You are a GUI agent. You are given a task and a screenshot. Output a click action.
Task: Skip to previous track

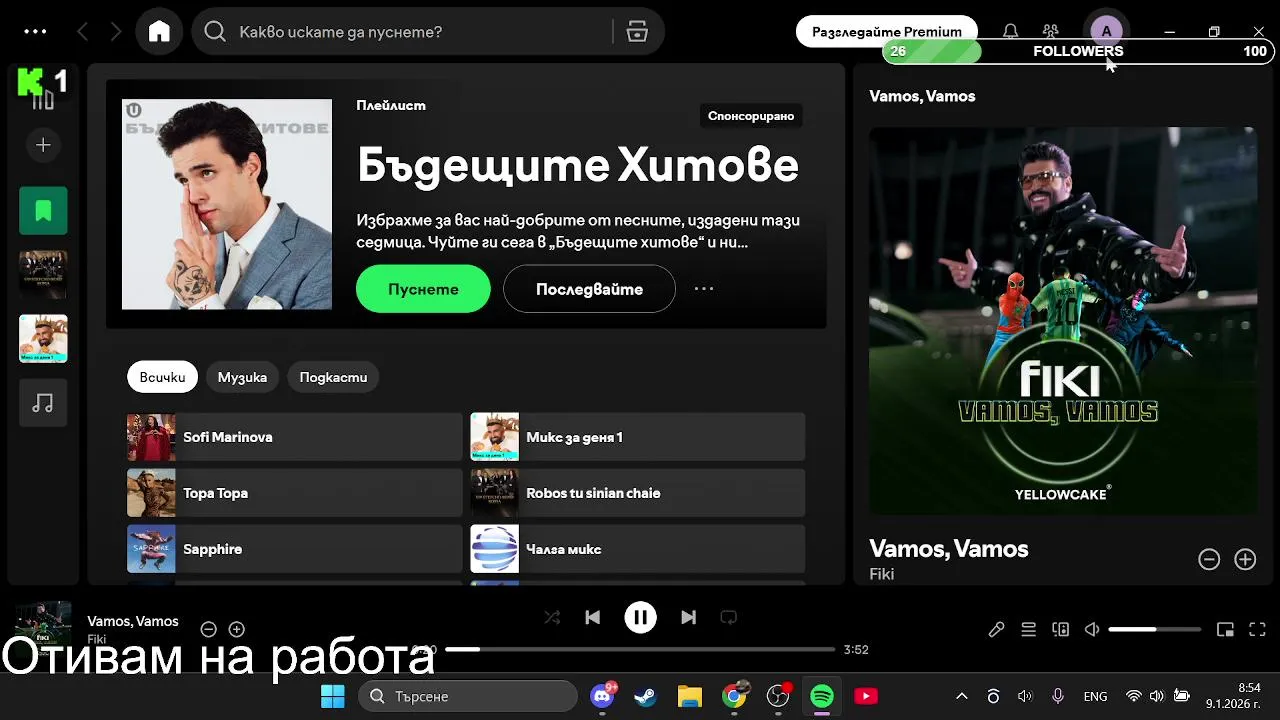[592, 617]
